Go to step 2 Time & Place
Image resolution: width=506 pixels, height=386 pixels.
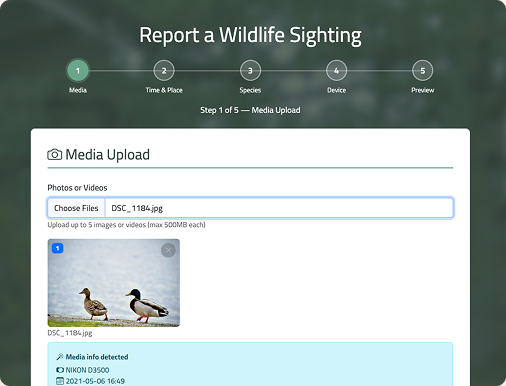164,70
